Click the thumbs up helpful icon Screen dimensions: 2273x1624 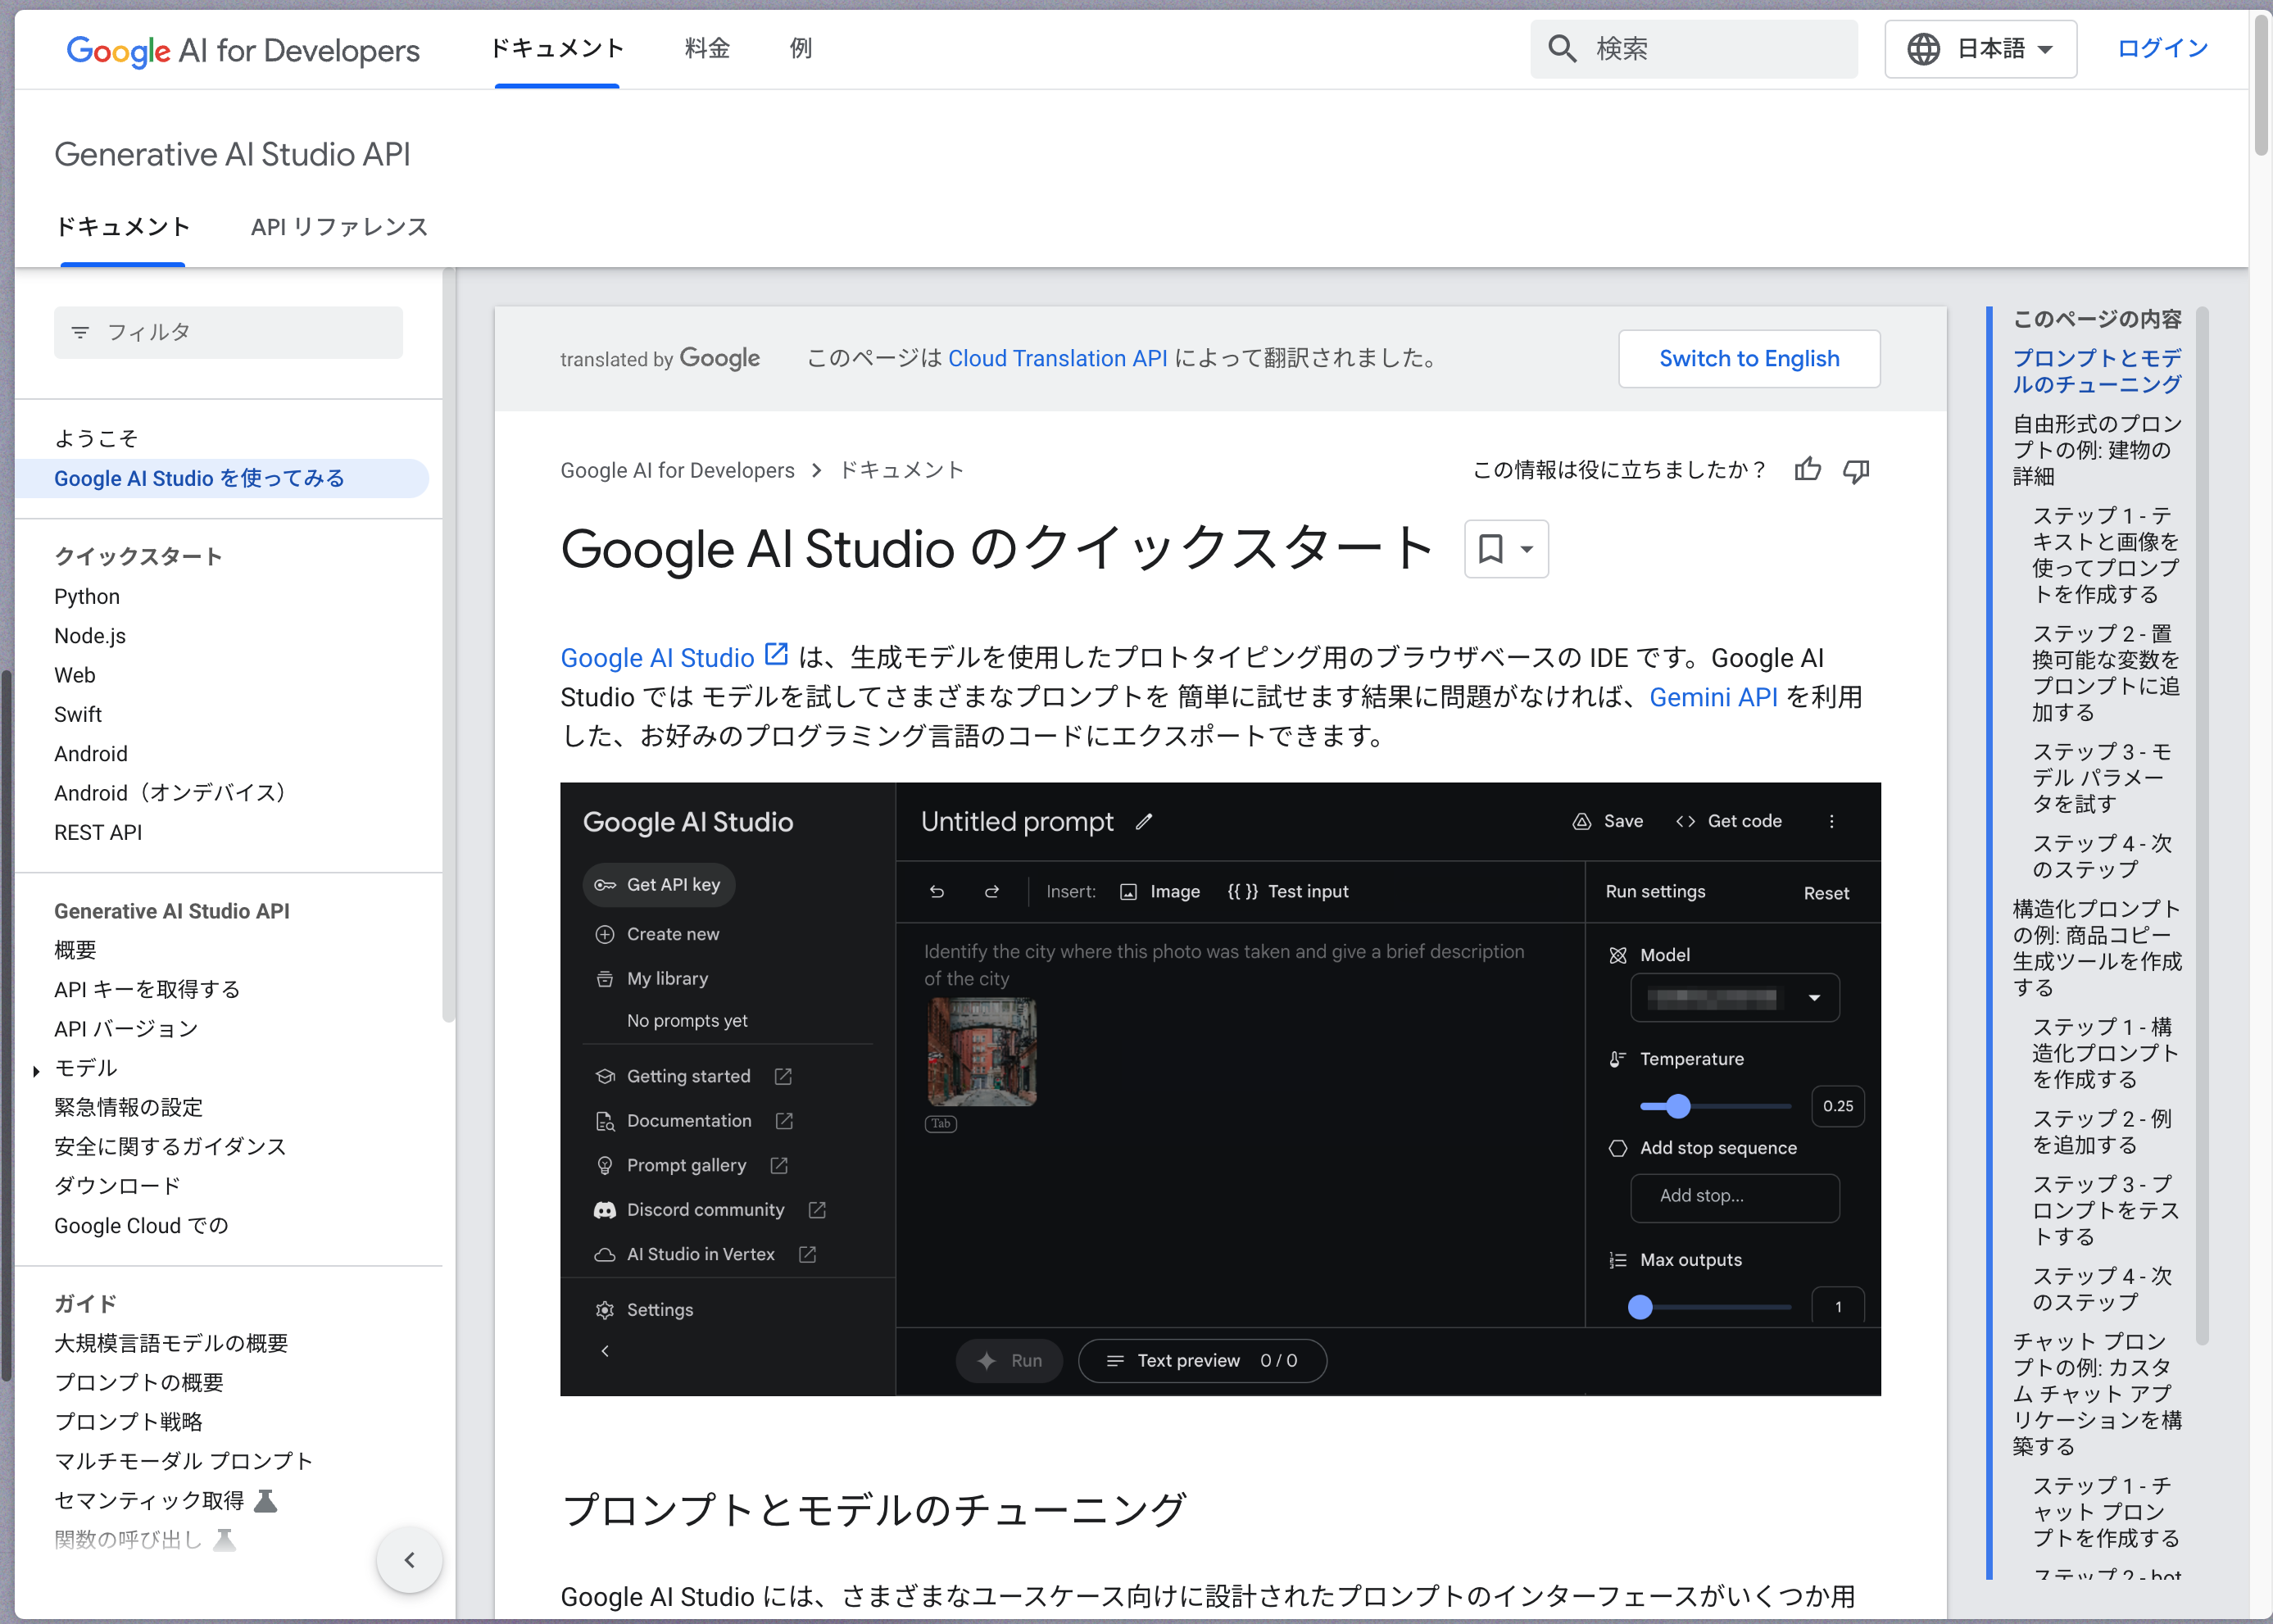[x=1807, y=470]
